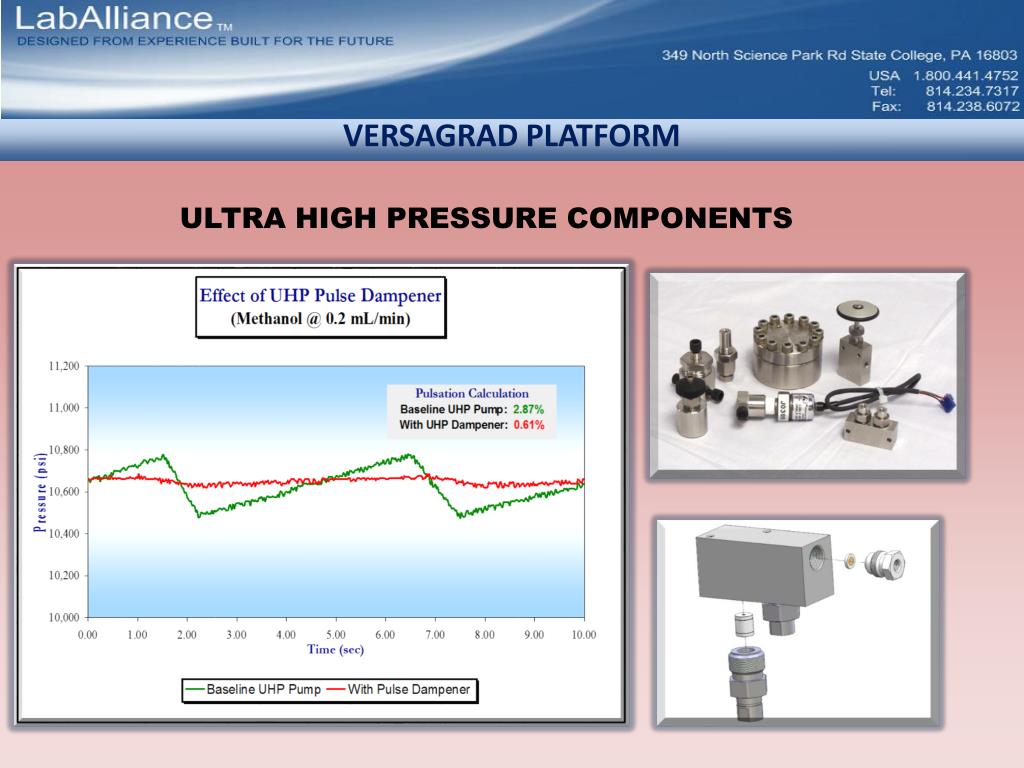
Task: Click the x-axis value 7.00
Action: 435,635
